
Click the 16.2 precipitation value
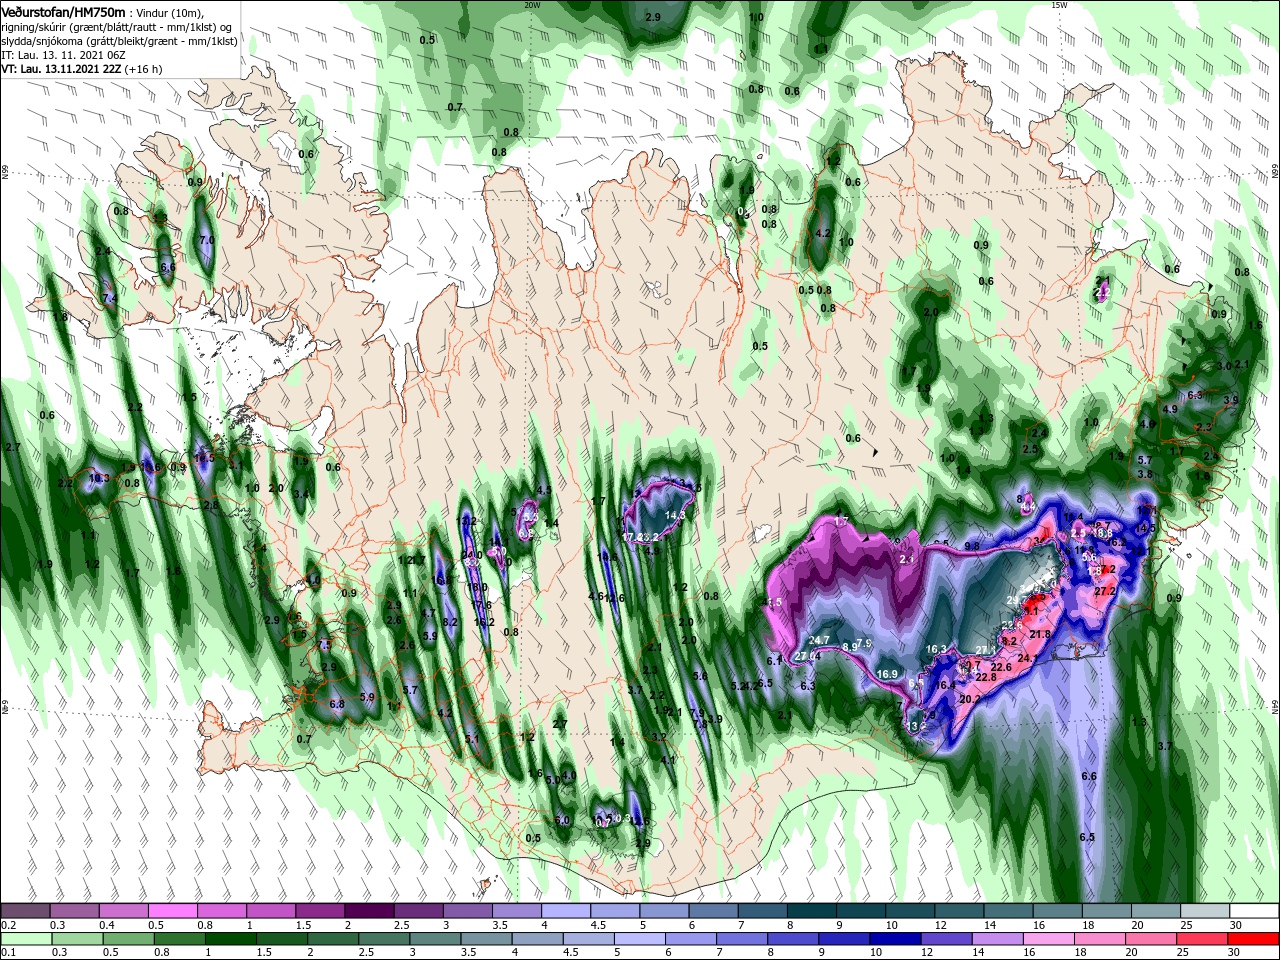[484, 622]
